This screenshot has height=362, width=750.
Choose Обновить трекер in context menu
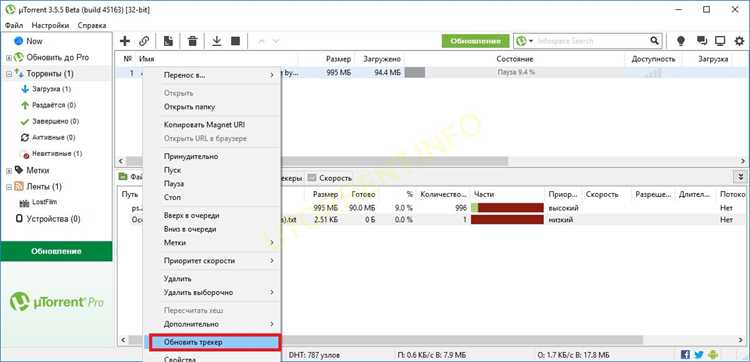pos(214,342)
